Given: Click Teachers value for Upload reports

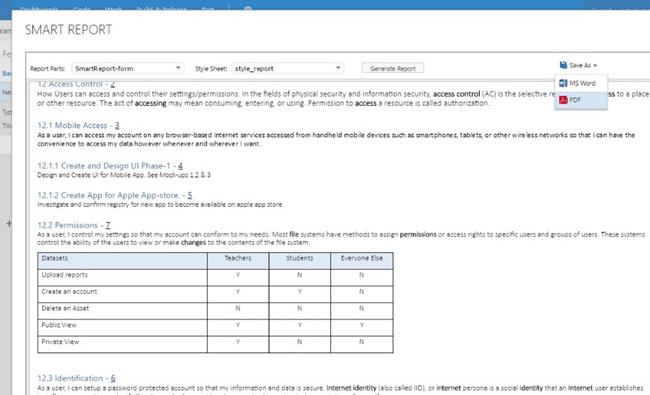Looking at the screenshot, I should coord(238,275).
